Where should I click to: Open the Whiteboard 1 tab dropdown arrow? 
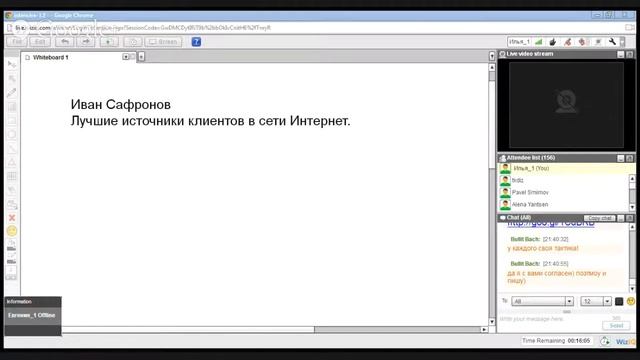pos(126,57)
